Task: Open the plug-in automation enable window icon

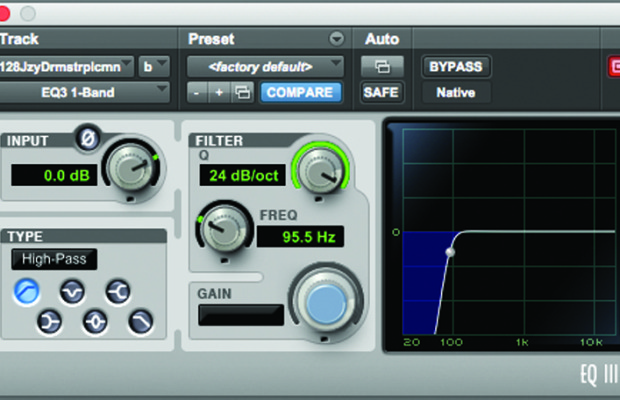Action: click(x=382, y=67)
